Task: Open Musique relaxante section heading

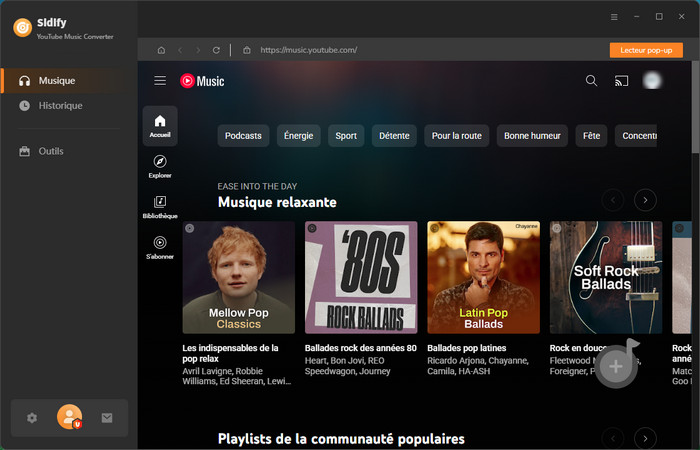Action: pos(277,202)
